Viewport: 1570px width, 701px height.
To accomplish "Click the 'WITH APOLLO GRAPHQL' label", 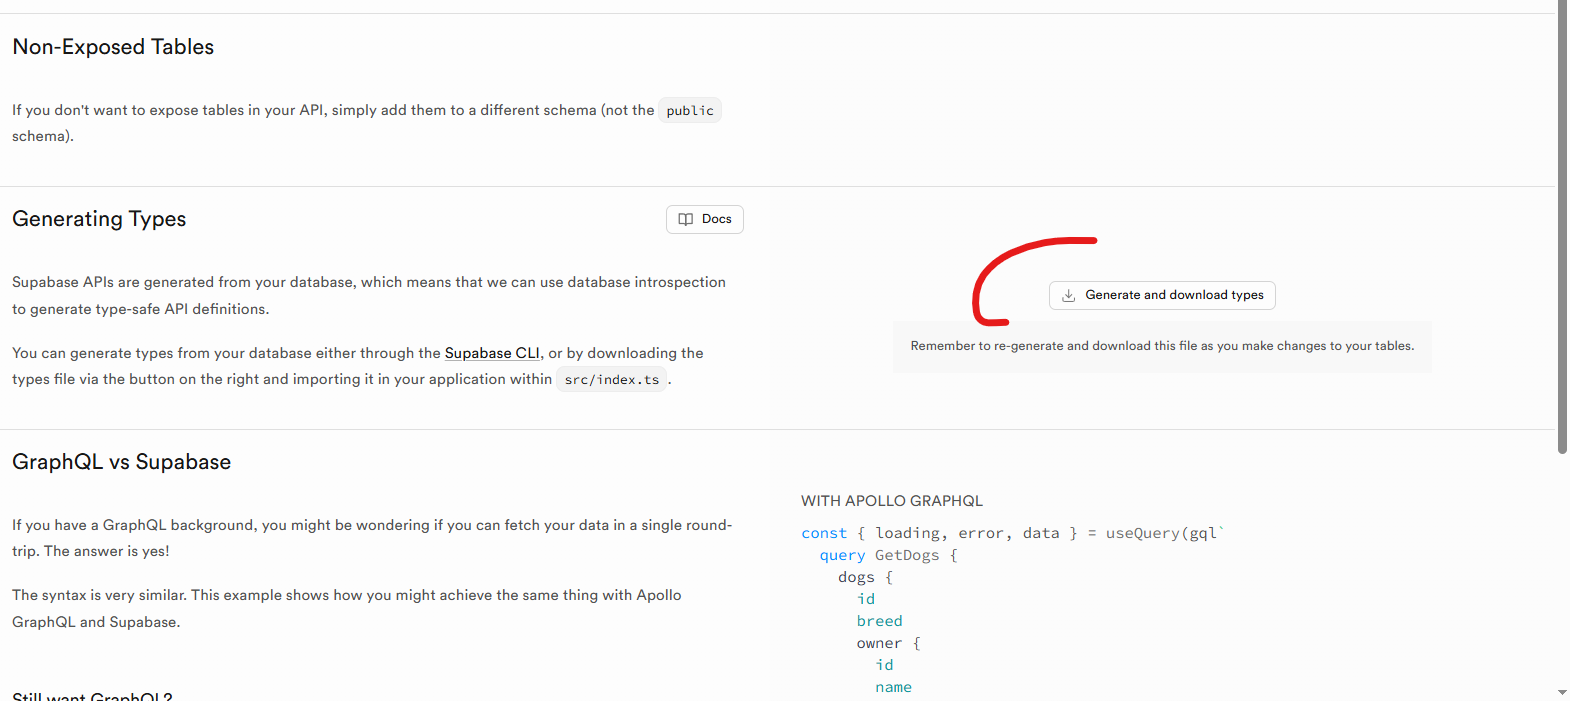I will coord(892,501).
